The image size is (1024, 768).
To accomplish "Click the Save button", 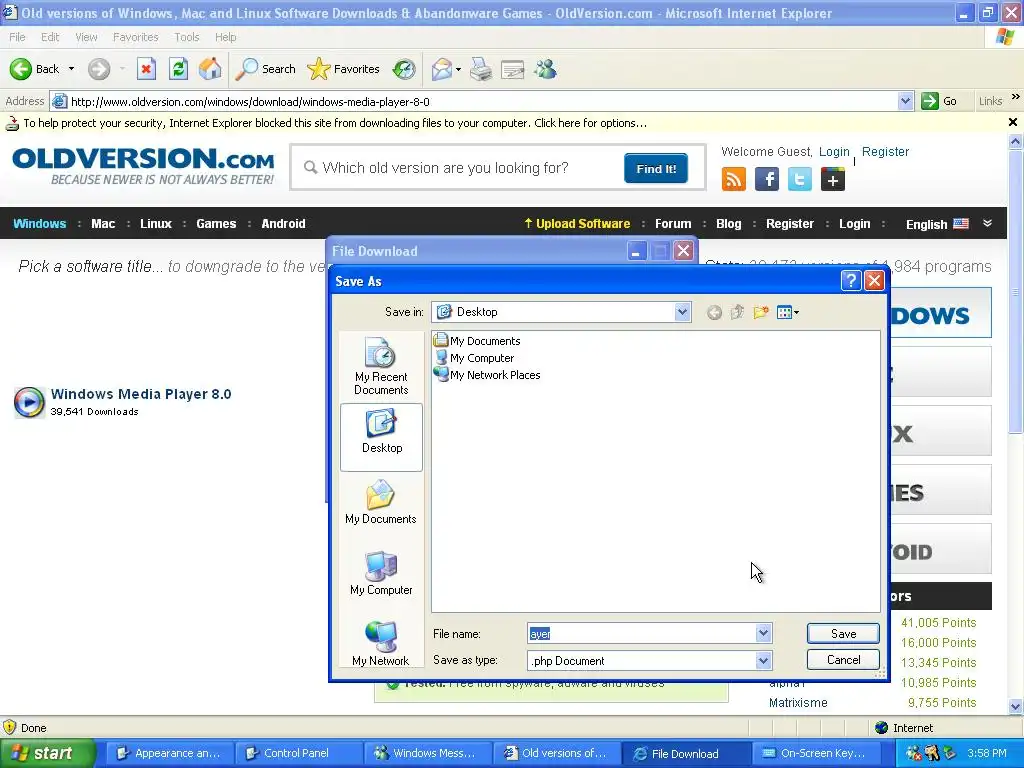I will coord(843,633).
